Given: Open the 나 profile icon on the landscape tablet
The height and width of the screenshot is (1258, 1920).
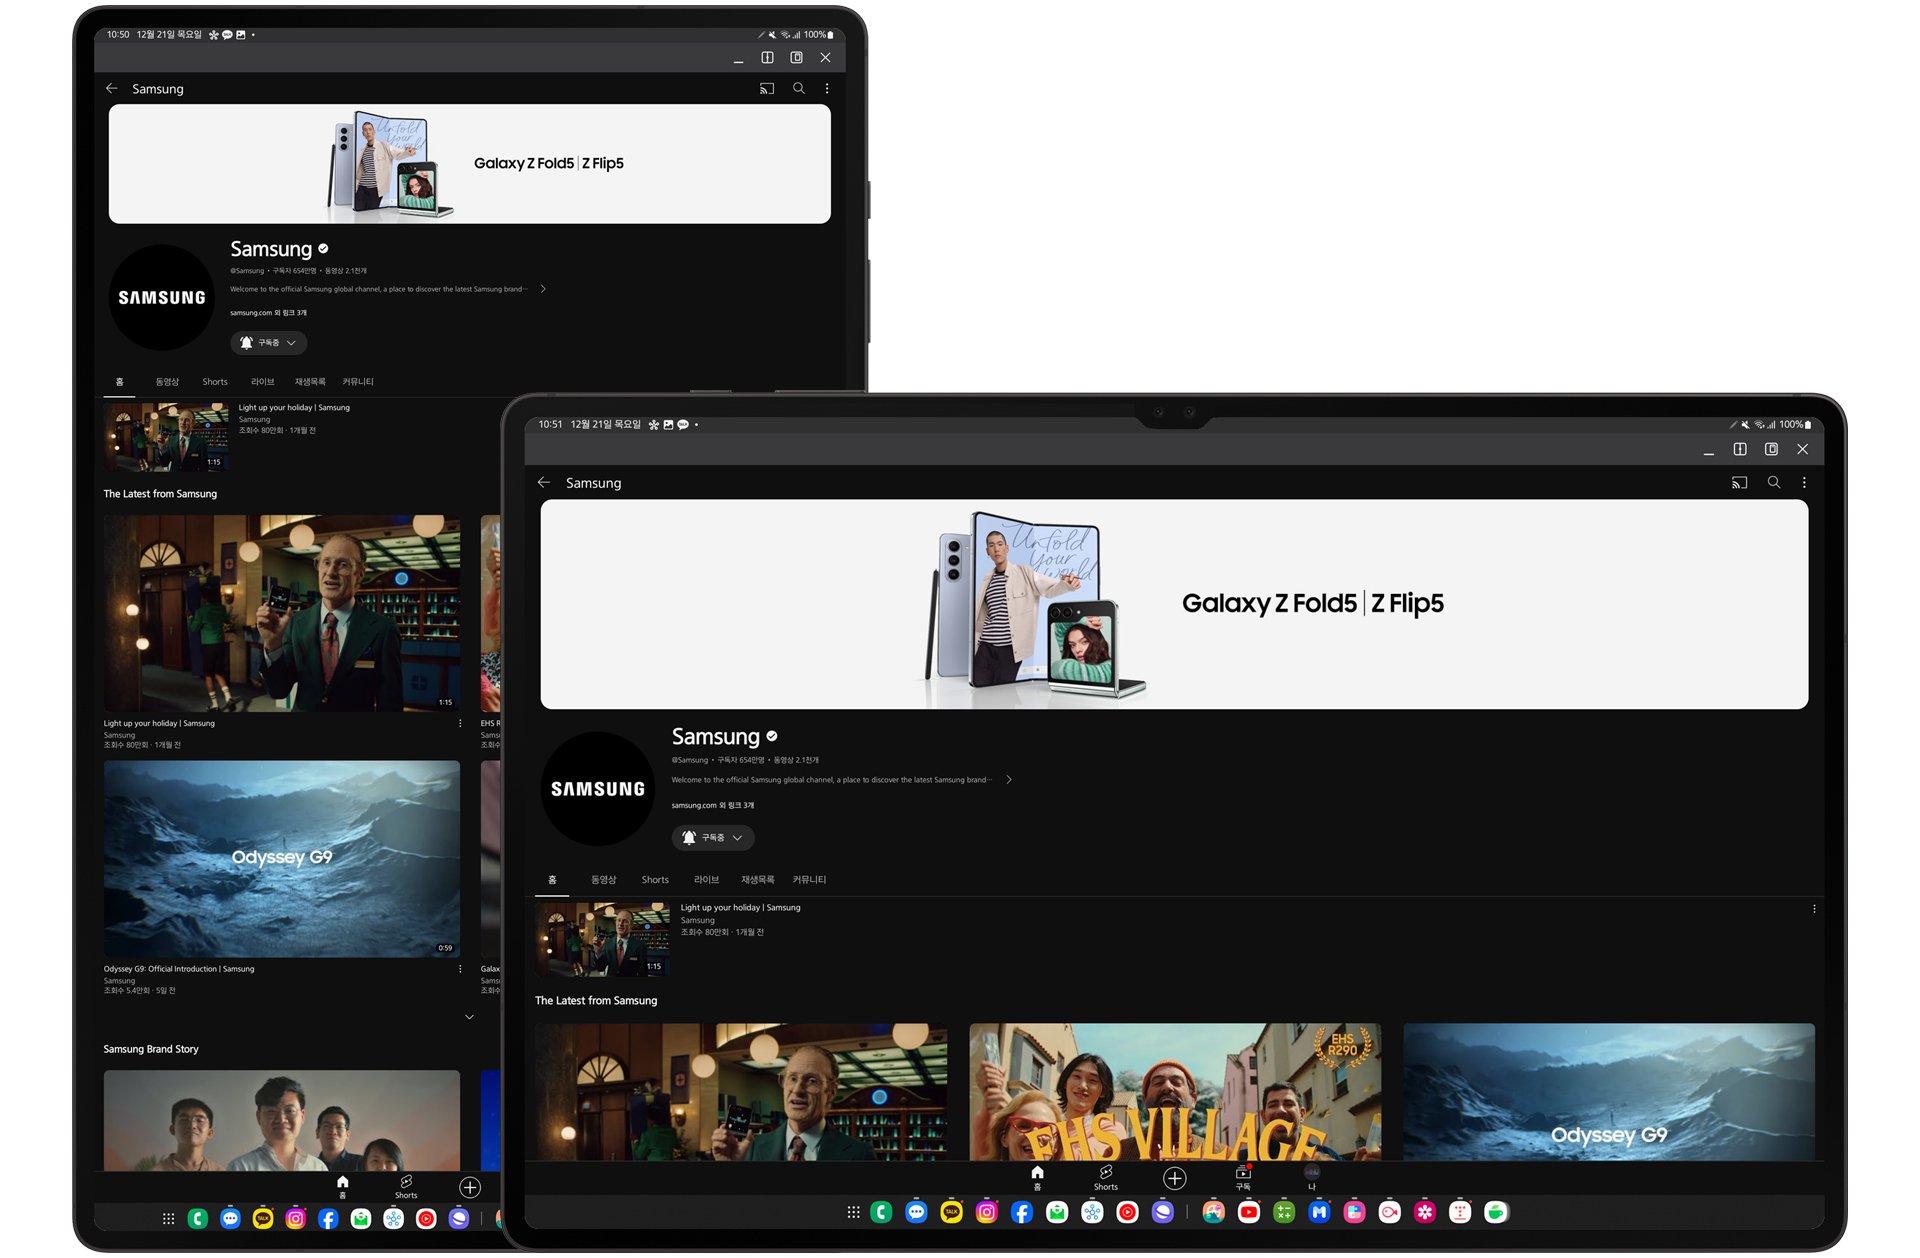Looking at the screenshot, I should click(x=1312, y=1178).
